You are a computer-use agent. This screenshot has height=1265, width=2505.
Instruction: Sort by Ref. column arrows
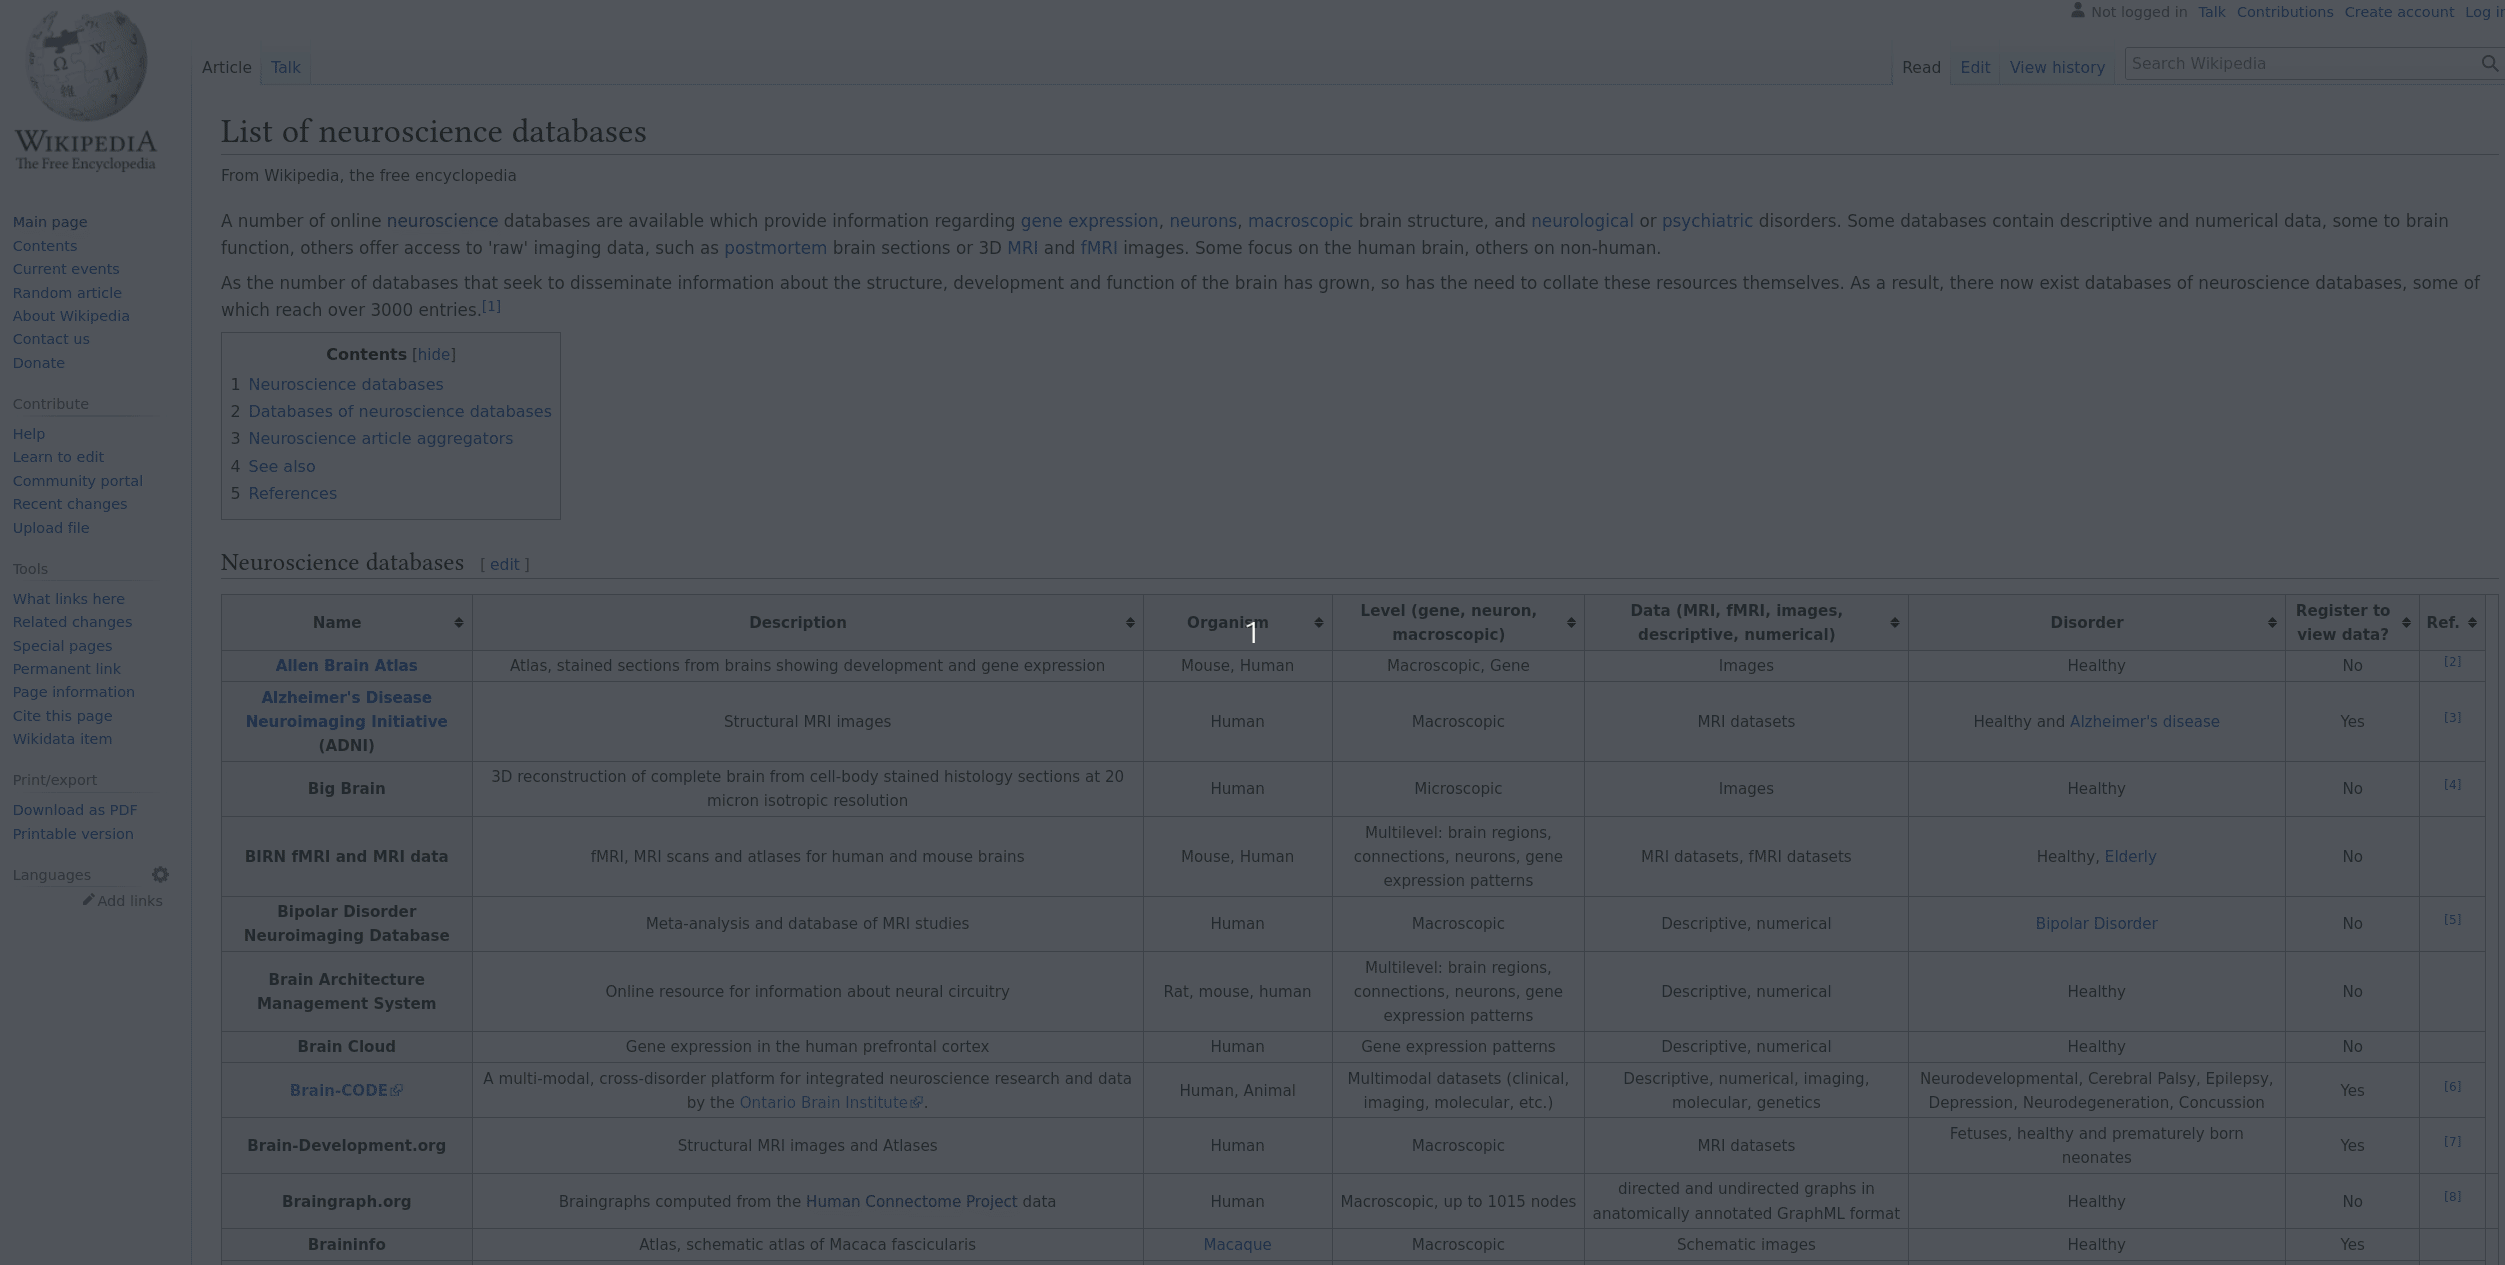click(2472, 623)
